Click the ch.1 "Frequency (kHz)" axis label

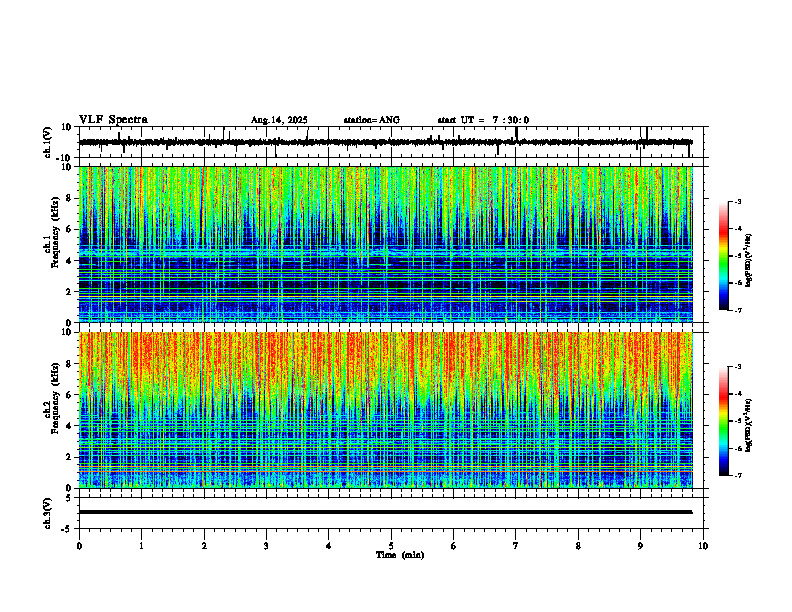point(56,232)
